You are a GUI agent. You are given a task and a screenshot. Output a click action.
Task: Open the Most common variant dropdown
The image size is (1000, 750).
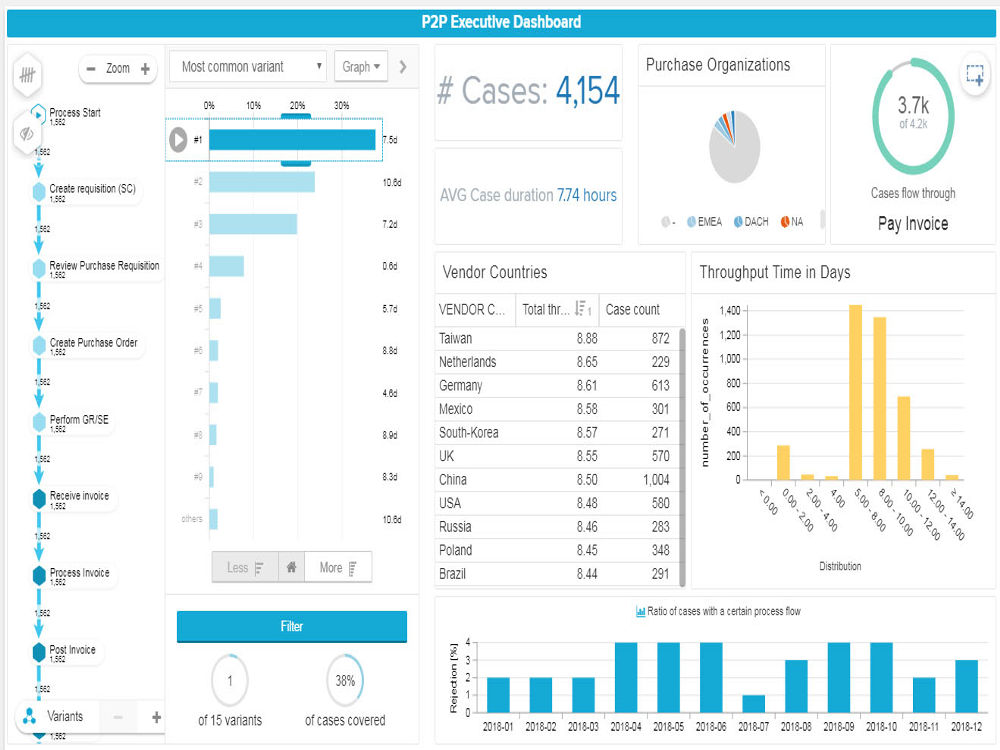click(248, 66)
